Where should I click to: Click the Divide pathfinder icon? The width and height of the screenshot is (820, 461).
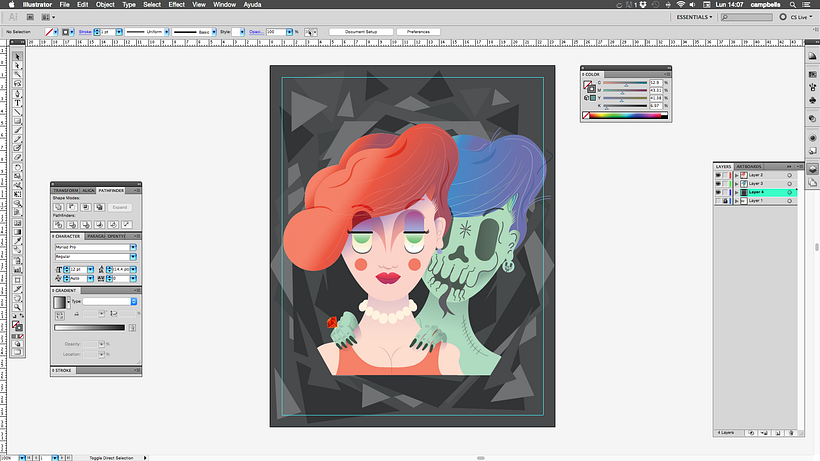click(x=59, y=224)
